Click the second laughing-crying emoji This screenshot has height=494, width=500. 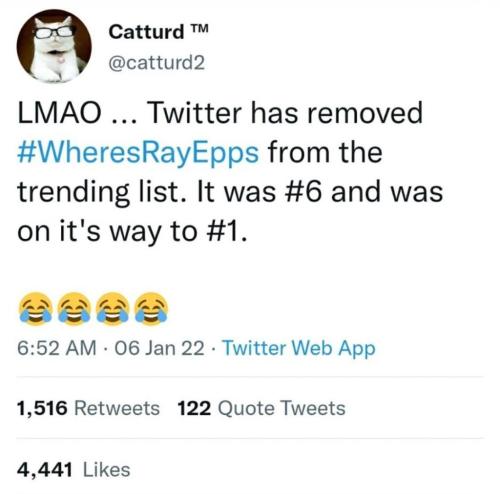pyautogui.click(x=74, y=308)
